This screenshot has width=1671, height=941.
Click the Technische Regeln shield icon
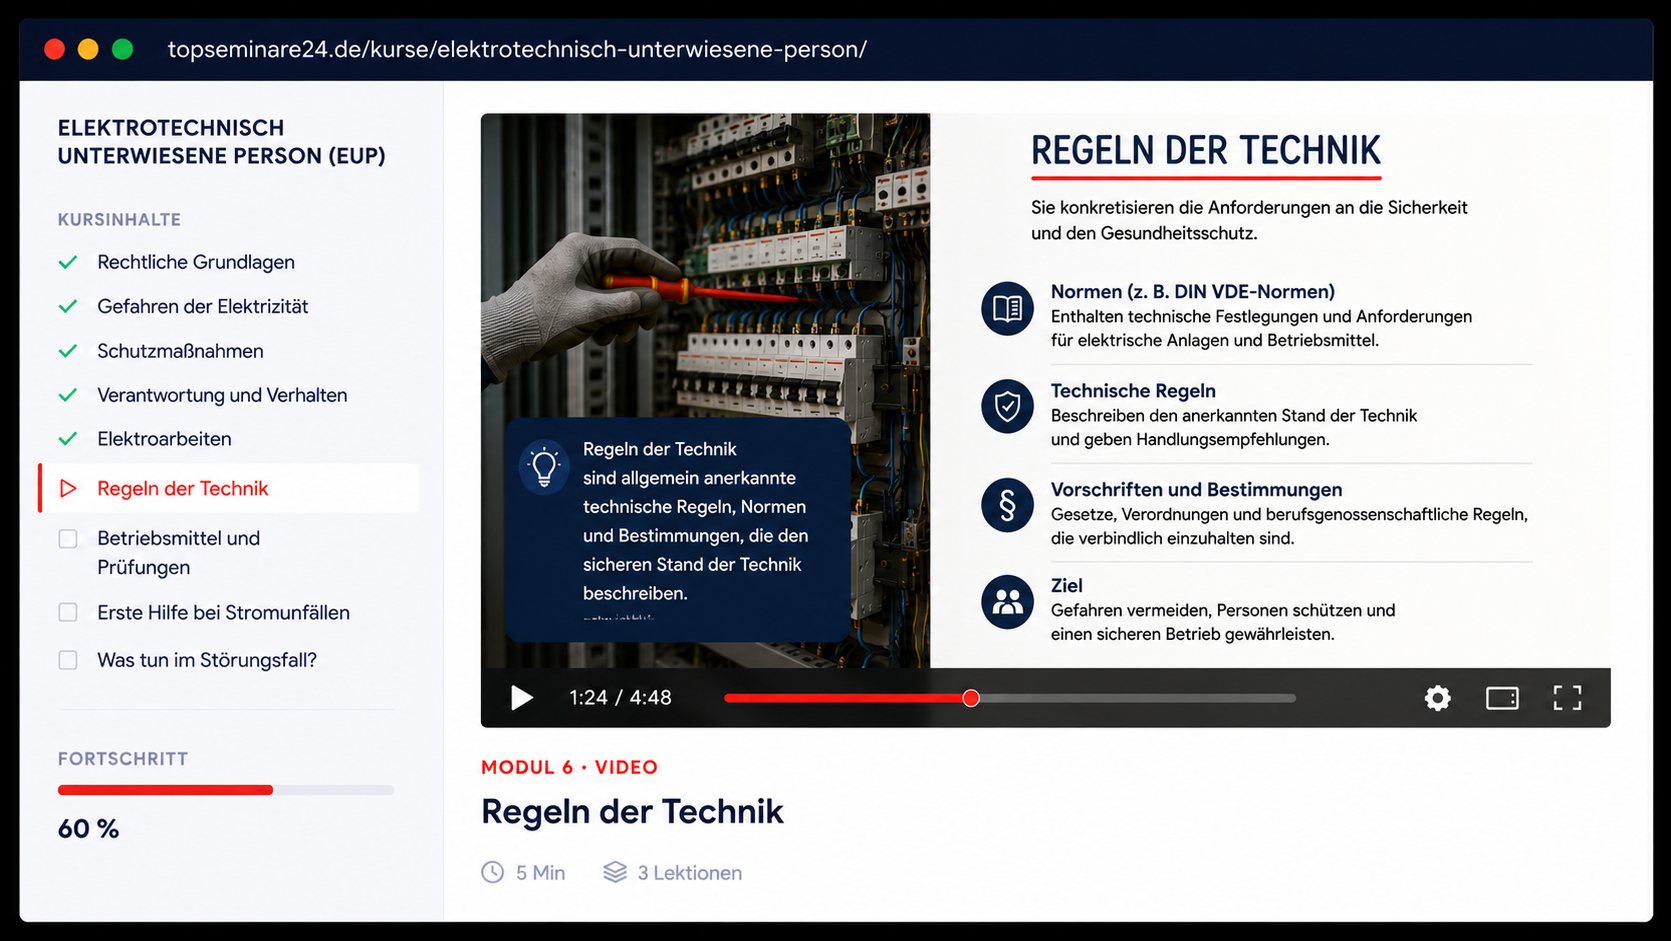1007,406
